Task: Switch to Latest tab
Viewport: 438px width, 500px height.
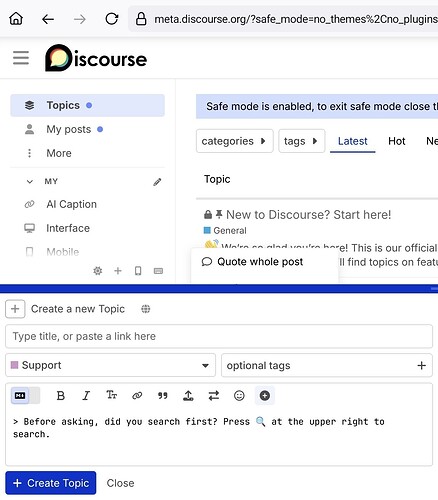Action: pos(352,141)
